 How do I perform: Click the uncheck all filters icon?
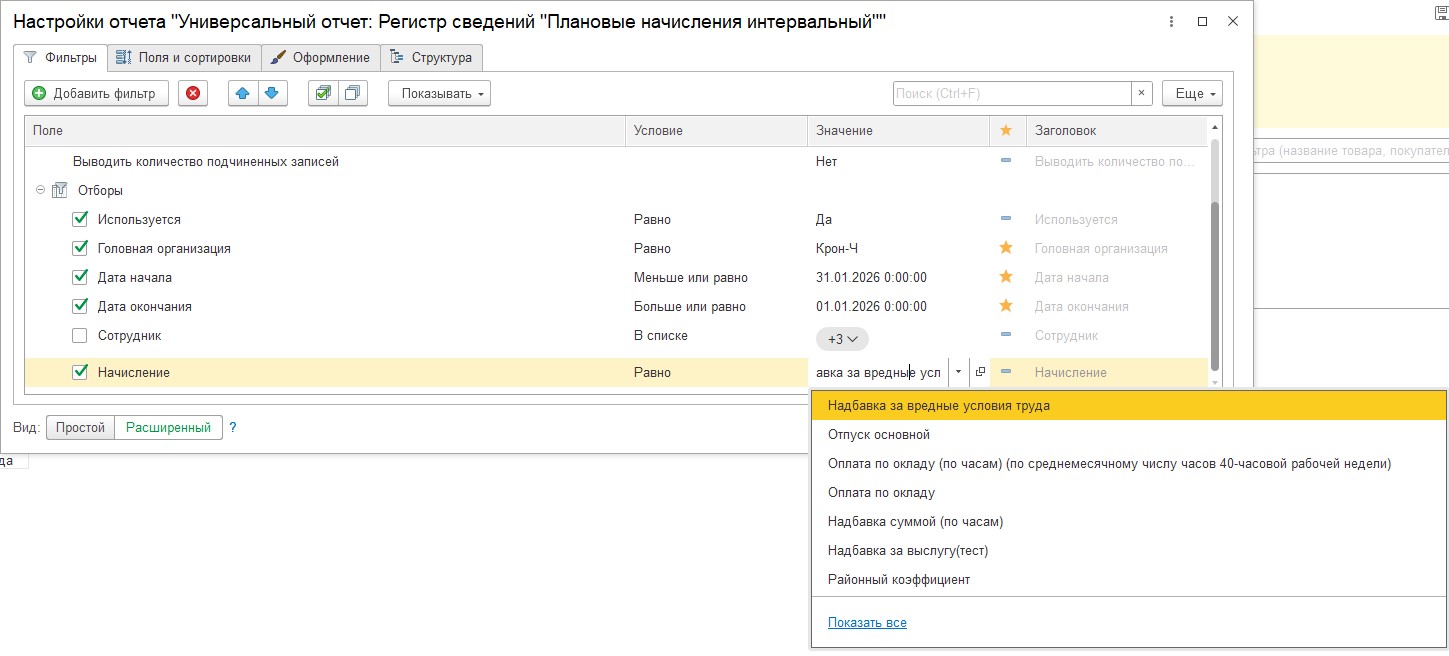coord(352,93)
